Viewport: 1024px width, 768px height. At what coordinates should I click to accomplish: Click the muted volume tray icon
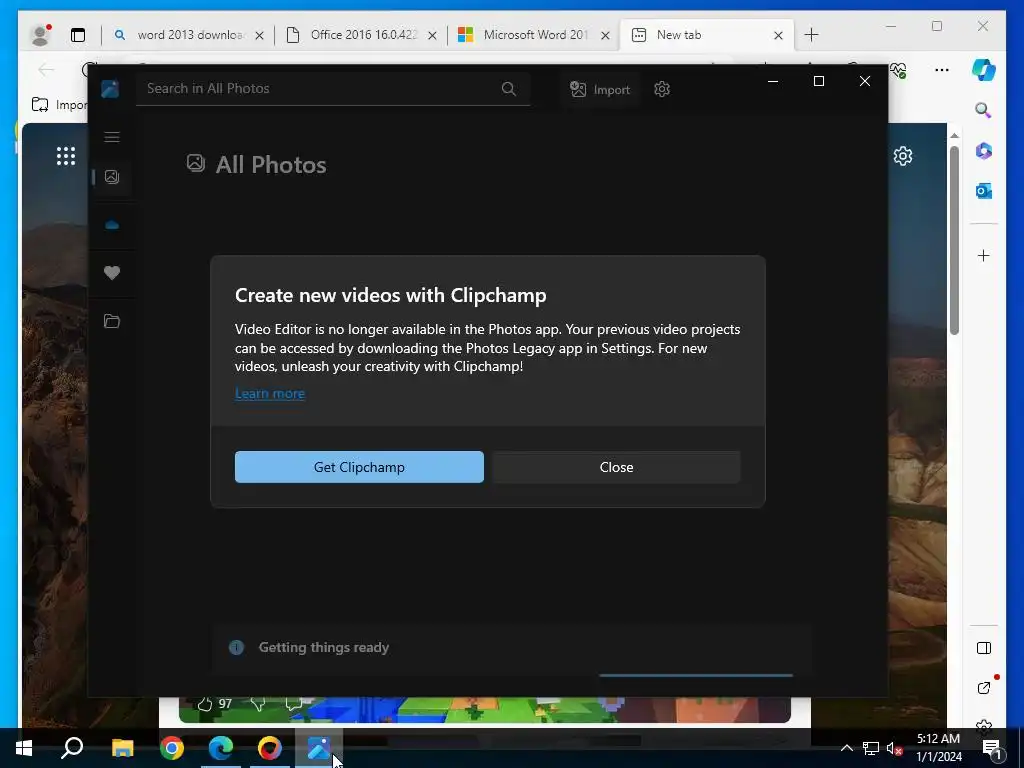(894, 748)
